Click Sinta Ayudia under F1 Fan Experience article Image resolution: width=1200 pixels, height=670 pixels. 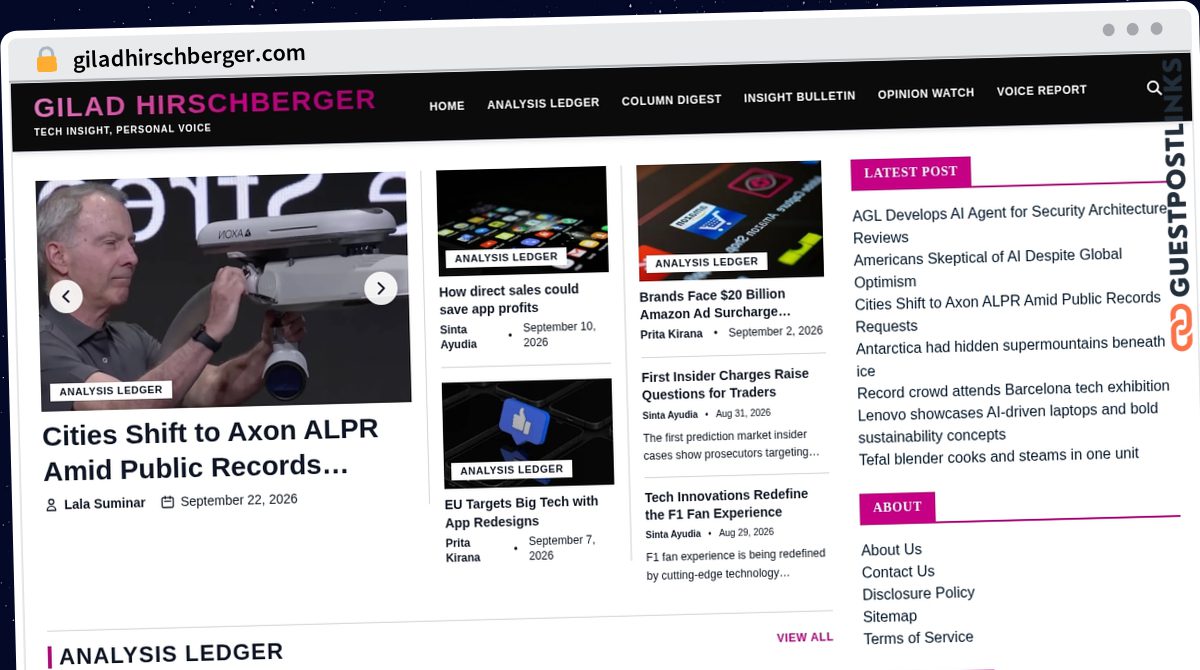673,535
